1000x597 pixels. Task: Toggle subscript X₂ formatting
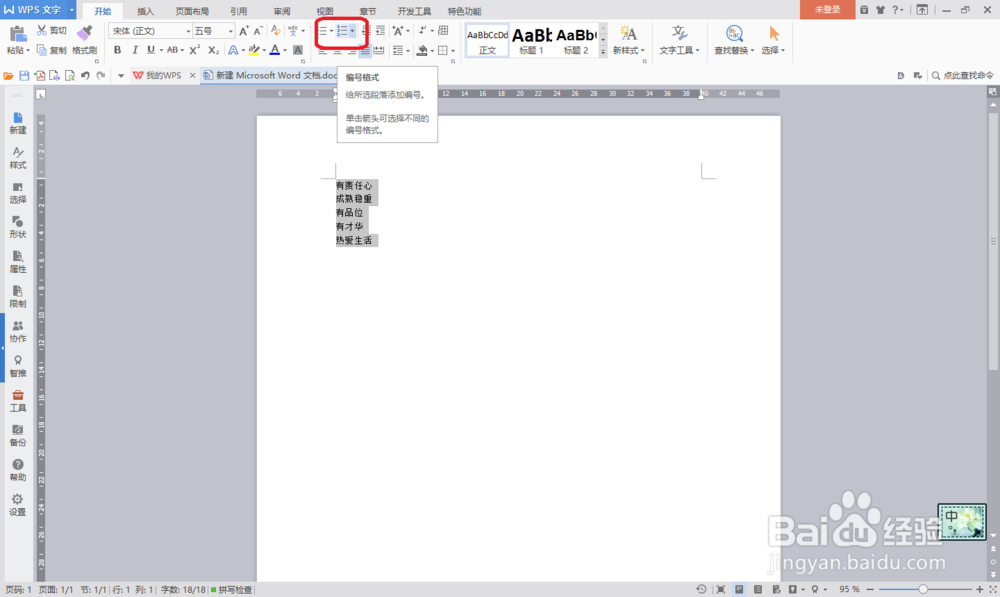214,50
